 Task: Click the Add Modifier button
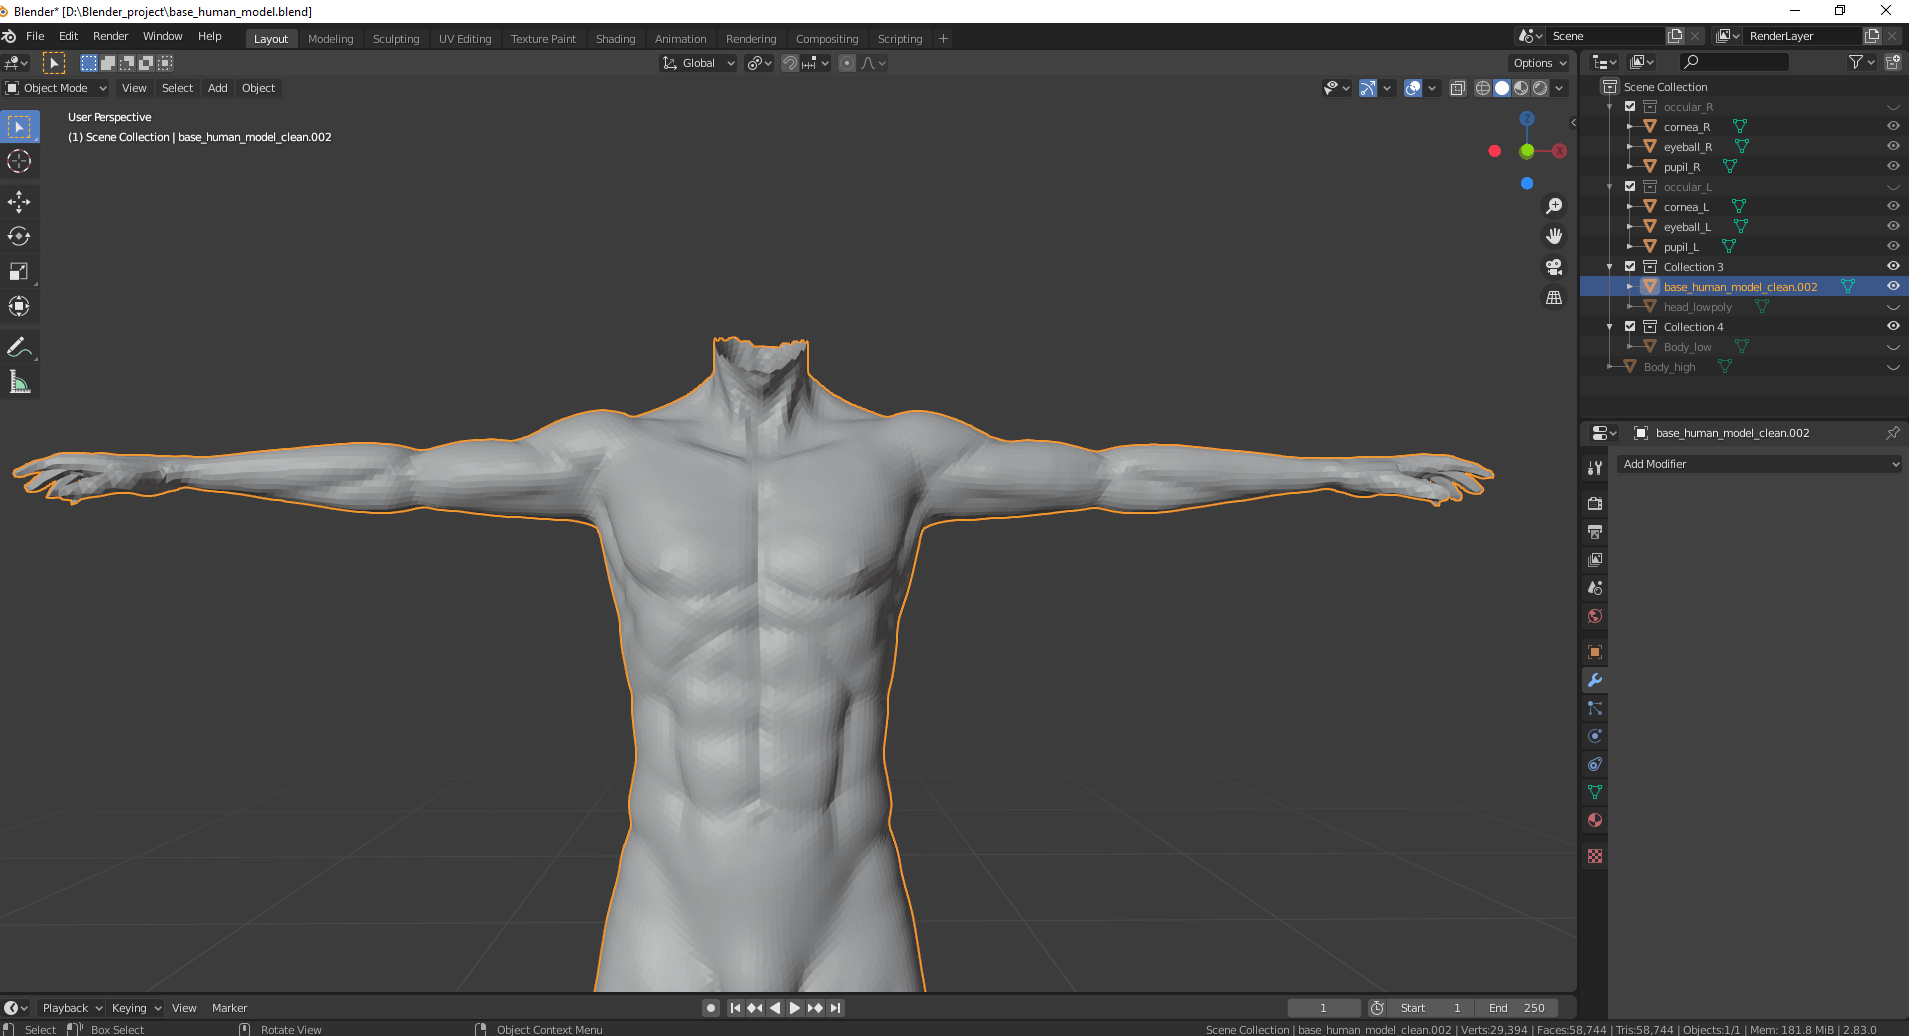coord(1758,463)
